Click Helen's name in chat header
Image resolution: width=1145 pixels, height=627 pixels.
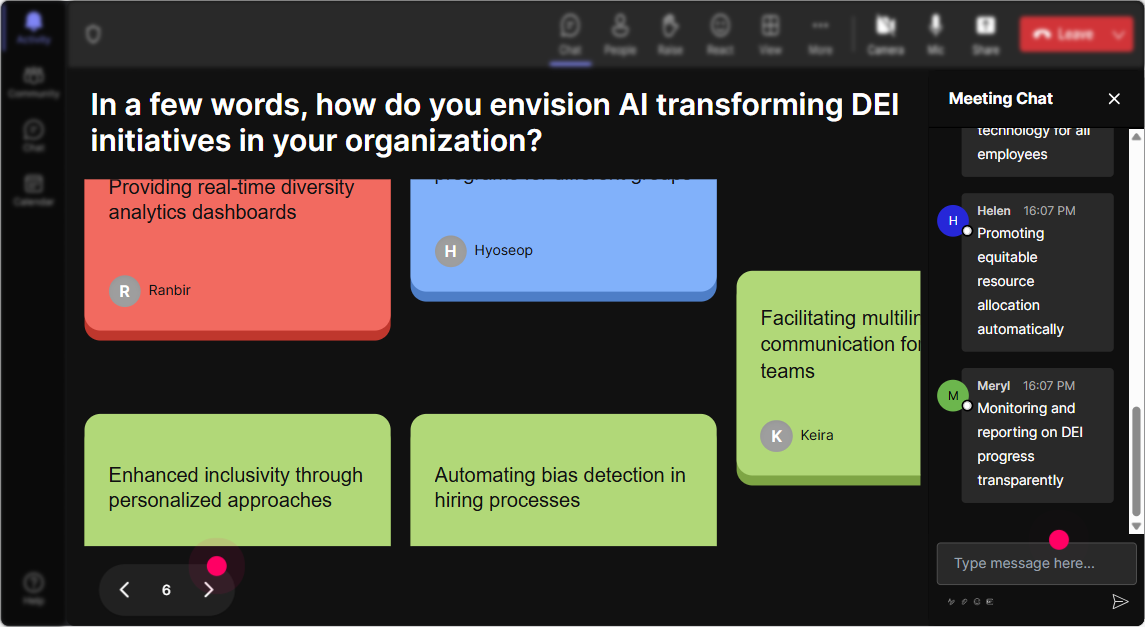[x=994, y=210]
